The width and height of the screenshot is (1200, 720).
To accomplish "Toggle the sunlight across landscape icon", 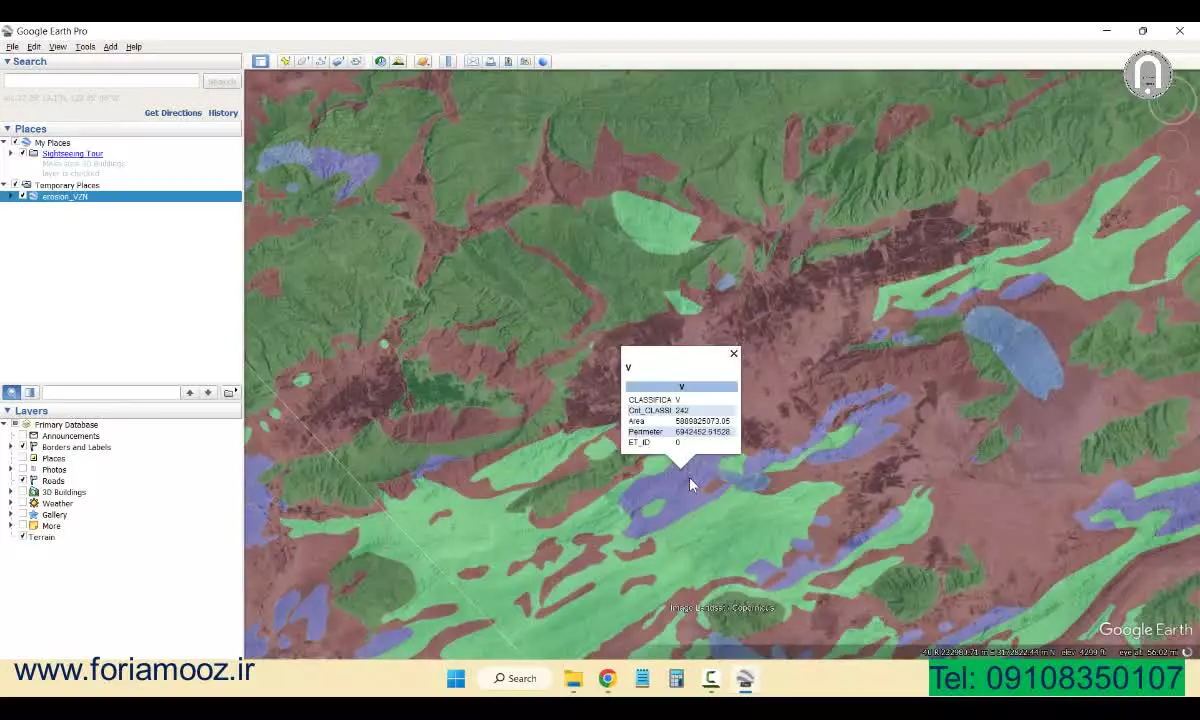I will click(398, 62).
